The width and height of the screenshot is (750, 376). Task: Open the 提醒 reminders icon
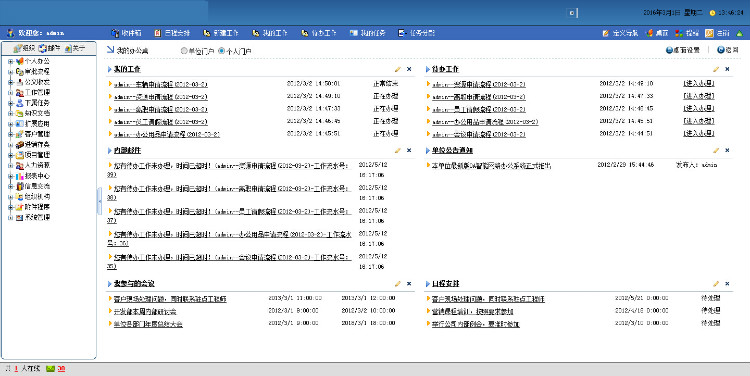[x=679, y=33]
